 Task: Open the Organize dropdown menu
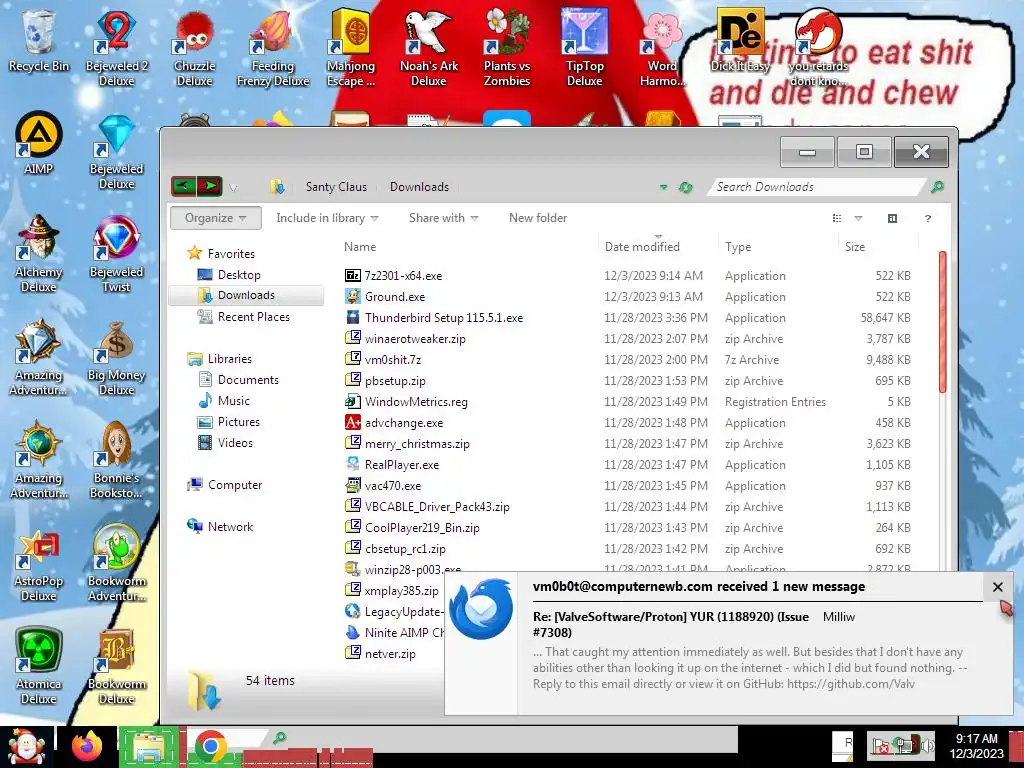point(216,218)
